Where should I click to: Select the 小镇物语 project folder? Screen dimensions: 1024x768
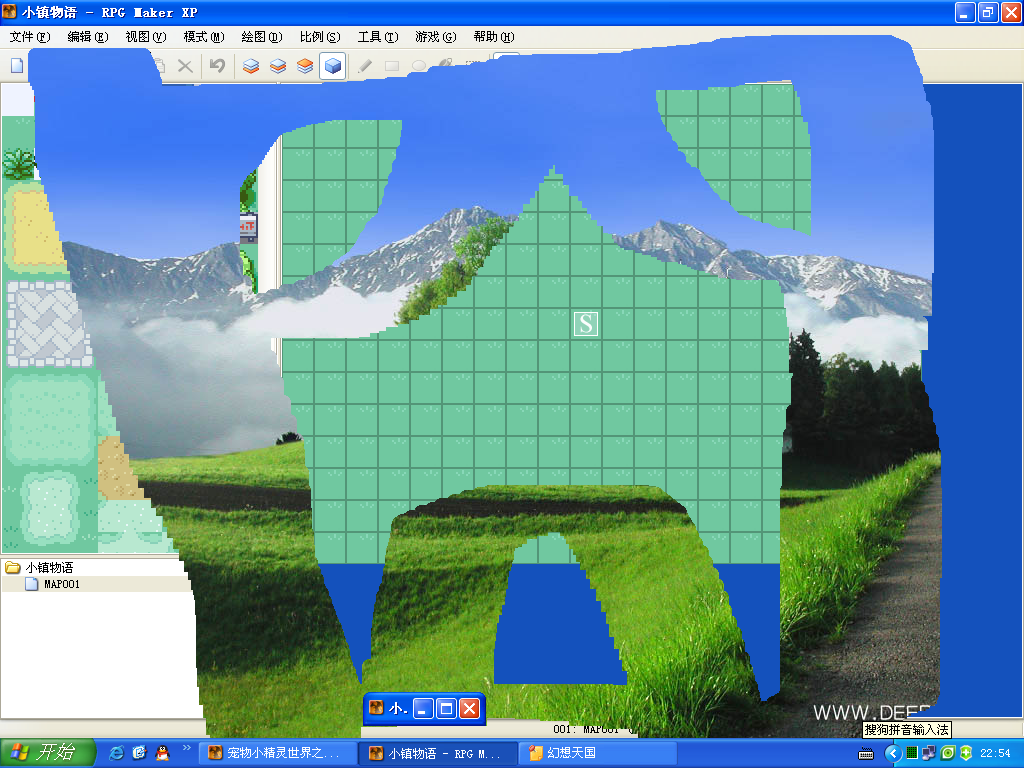tap(39, 568)
